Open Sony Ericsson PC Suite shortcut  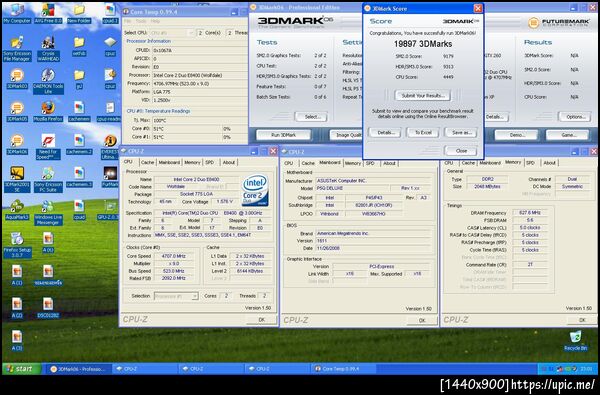click(48, 180)
